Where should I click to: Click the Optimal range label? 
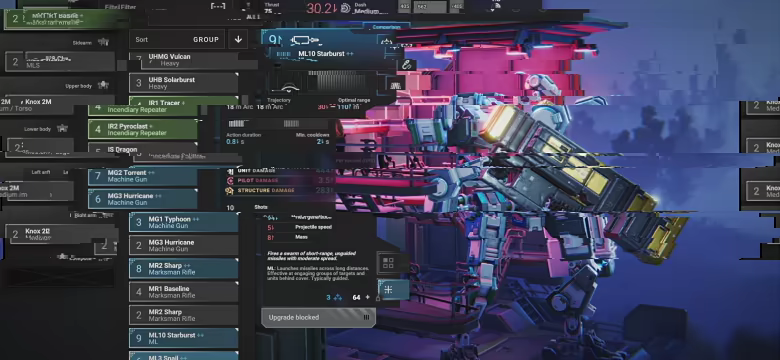(x=354, y=100)
